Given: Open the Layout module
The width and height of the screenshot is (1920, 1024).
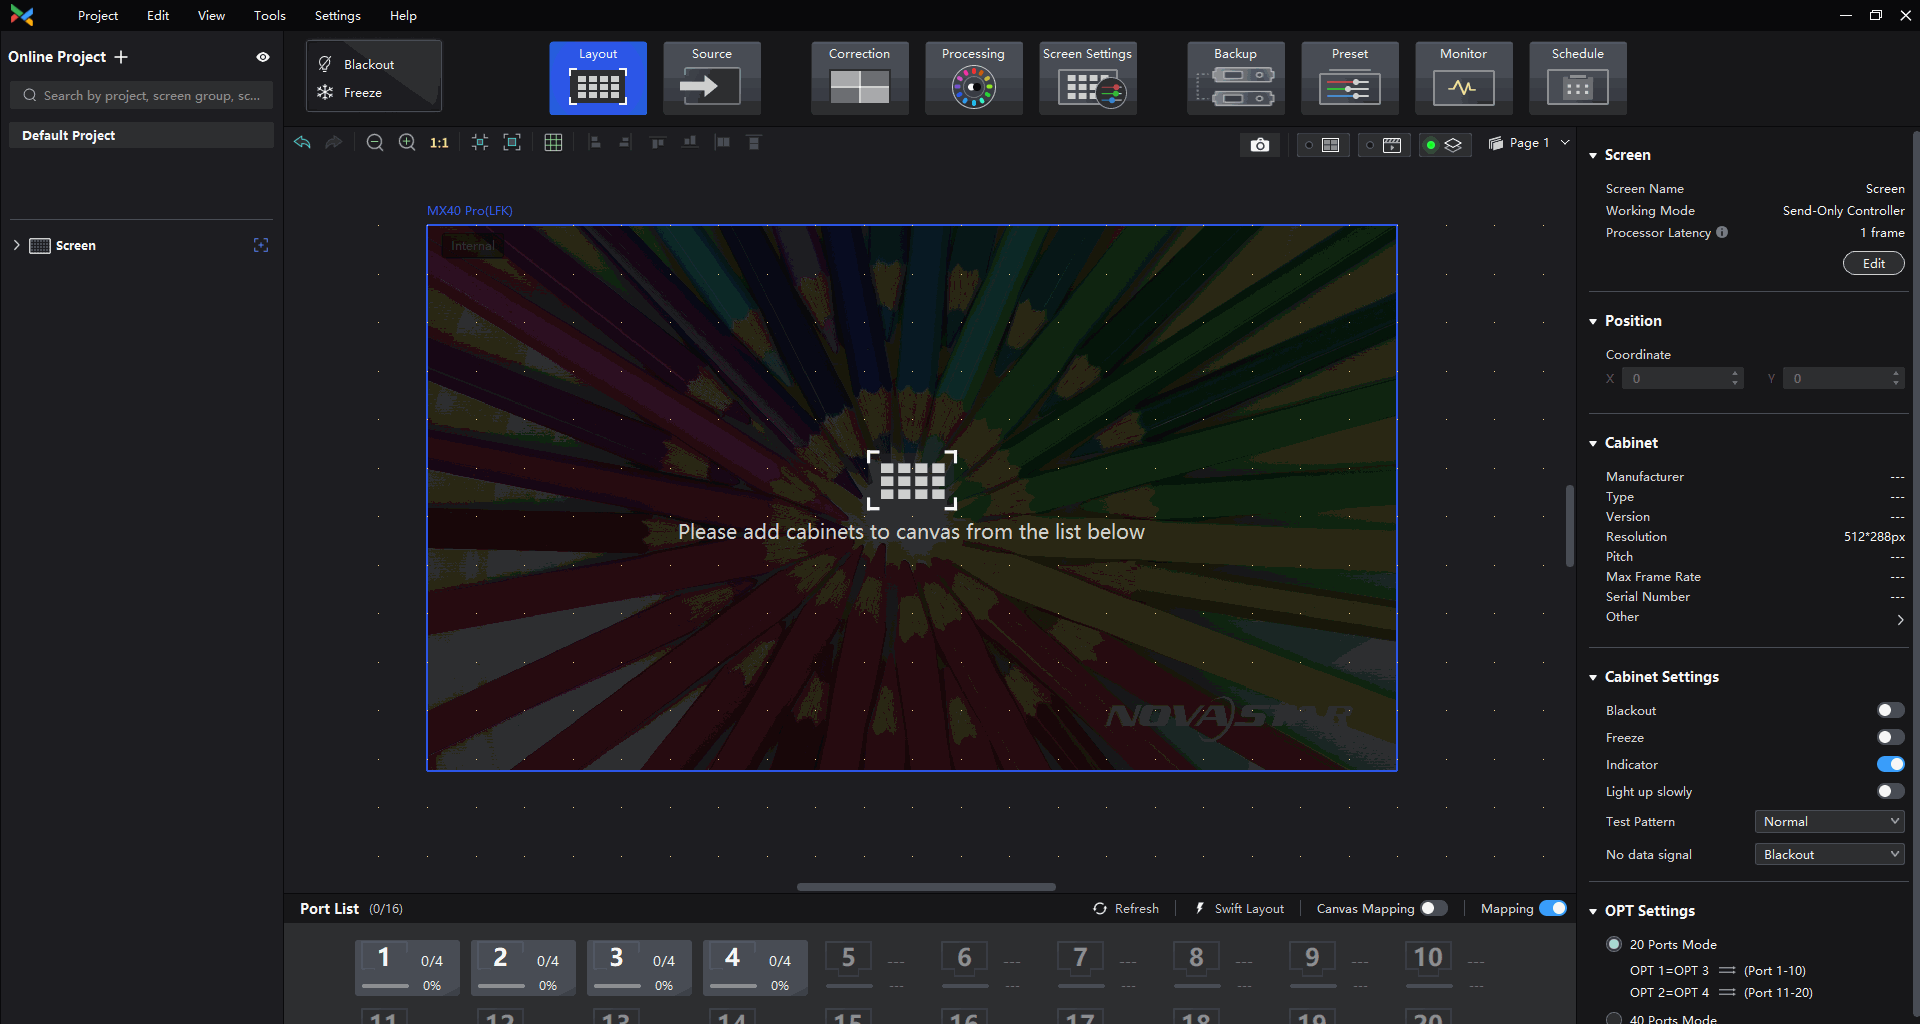Looking at the screenshot, I should 598,78.
